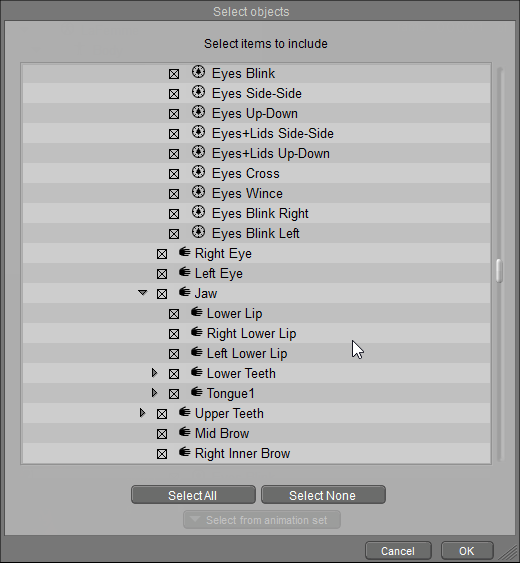Click the dial icon beside Eyes+Lids Side-Side
The height and width of the screenshot is (563, 520).
click(x=198, y=132)
